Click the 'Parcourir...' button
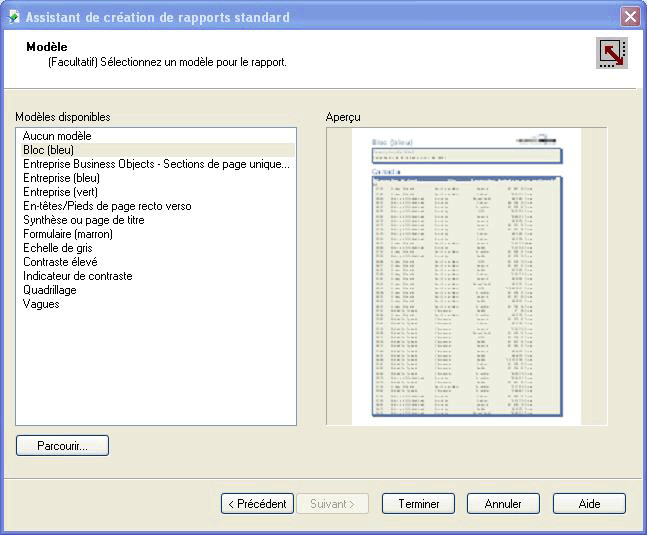The height and width of the screenshot is (535, 647). tap(62, 446)
